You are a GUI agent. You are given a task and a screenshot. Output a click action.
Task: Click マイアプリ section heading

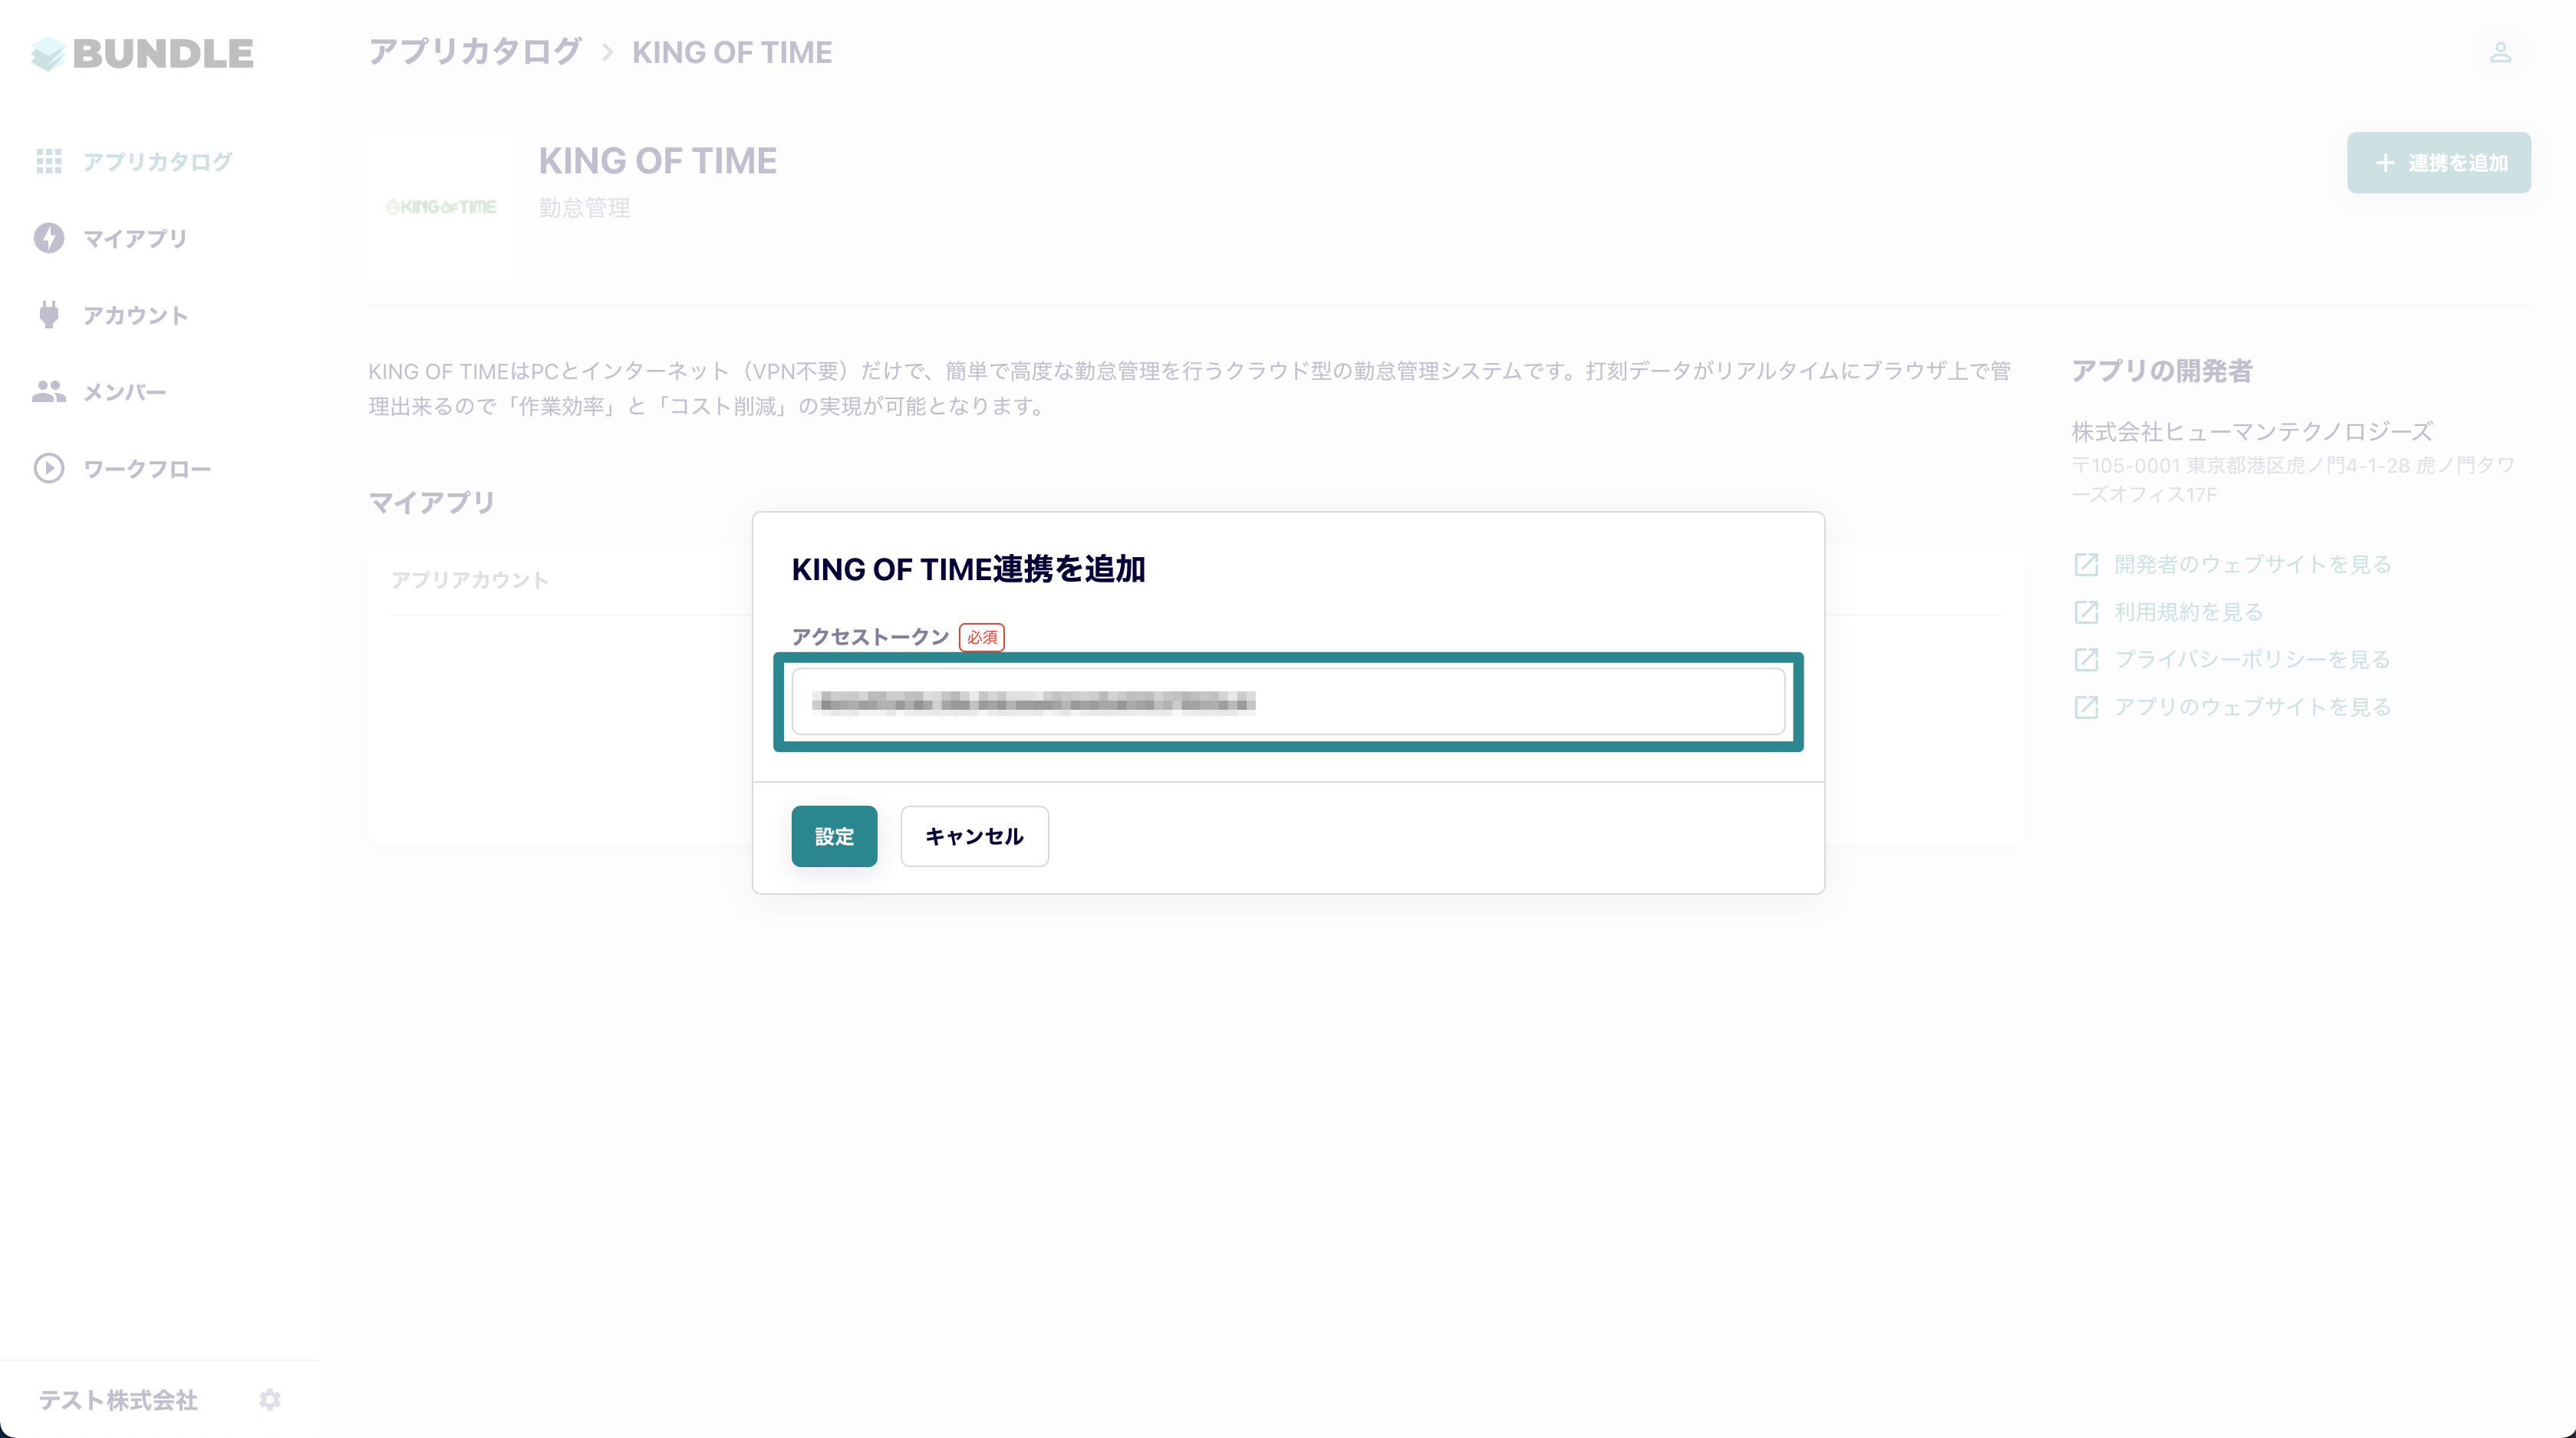432,502
